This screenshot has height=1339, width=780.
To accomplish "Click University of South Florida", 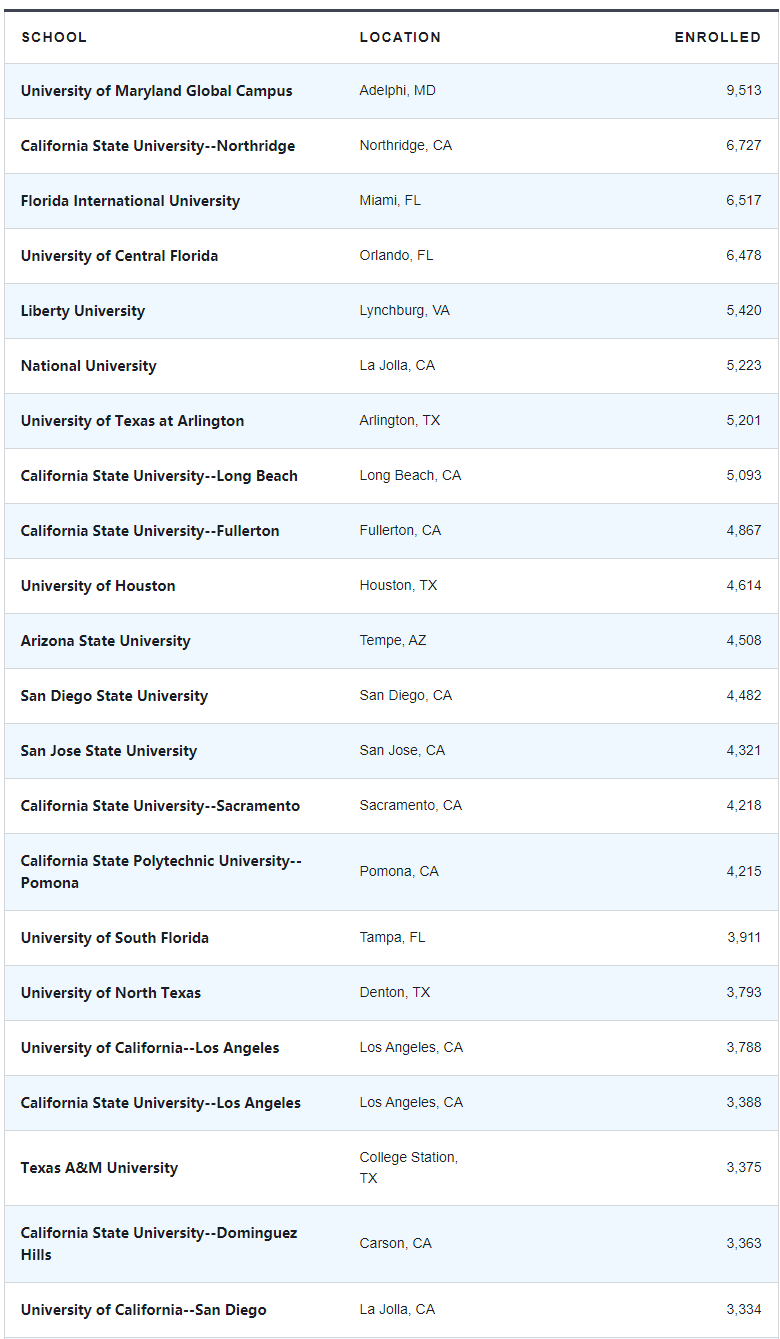I will [x=114, y=938].
